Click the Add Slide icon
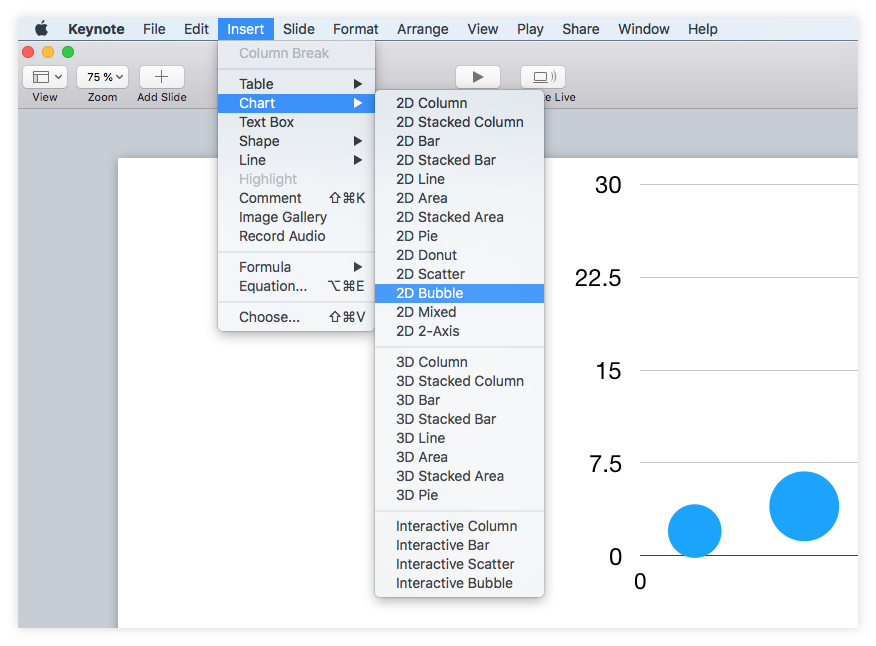The width and height of the screenshot is (876, 646). (x=160, y=76)
